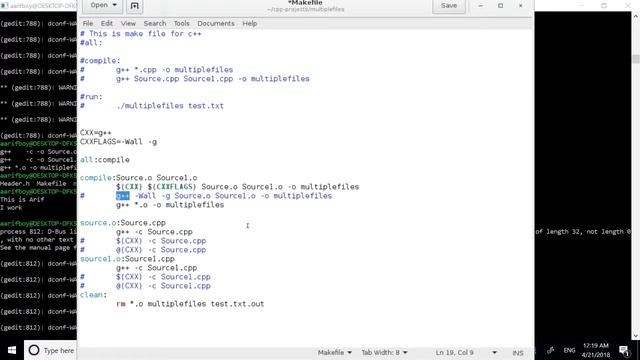Open the File menu
Viewport: 640px width, 360px height.
point(88,23)
